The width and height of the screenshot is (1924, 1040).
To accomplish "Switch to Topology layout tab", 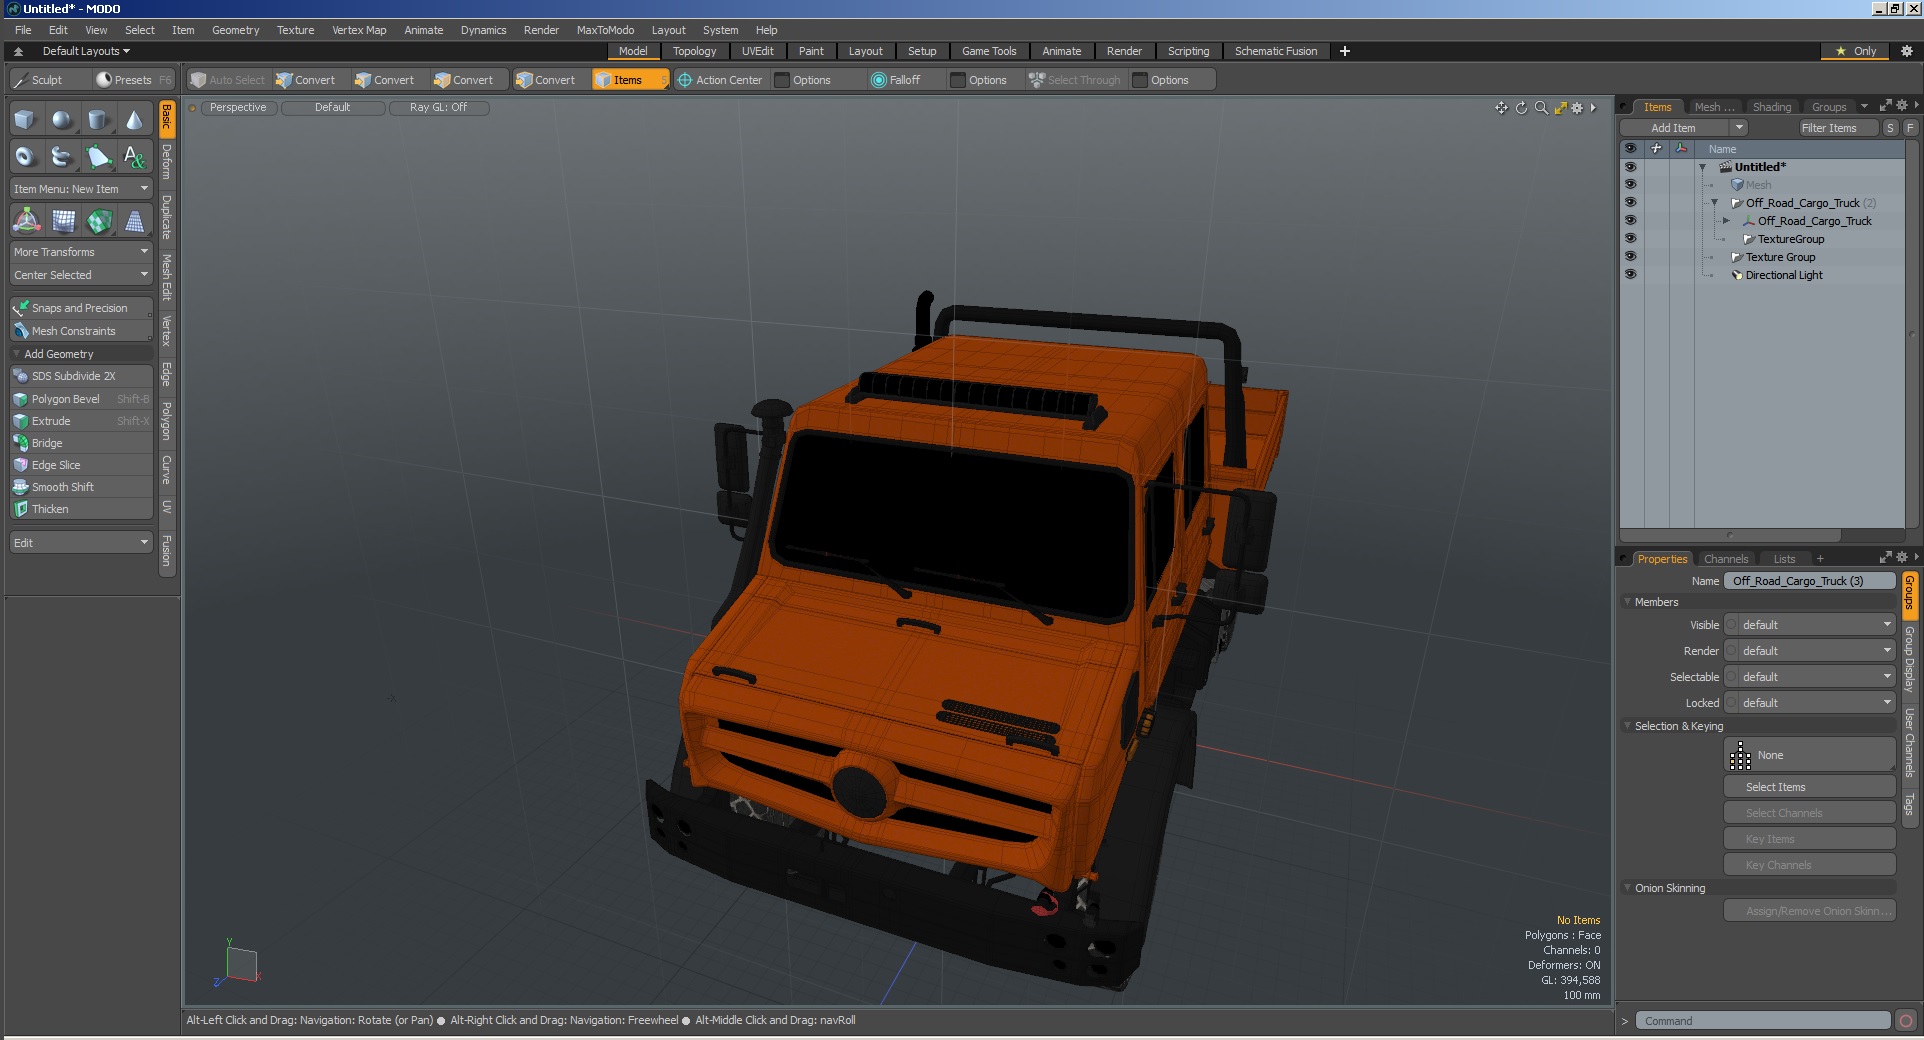I will pos(694,51).
